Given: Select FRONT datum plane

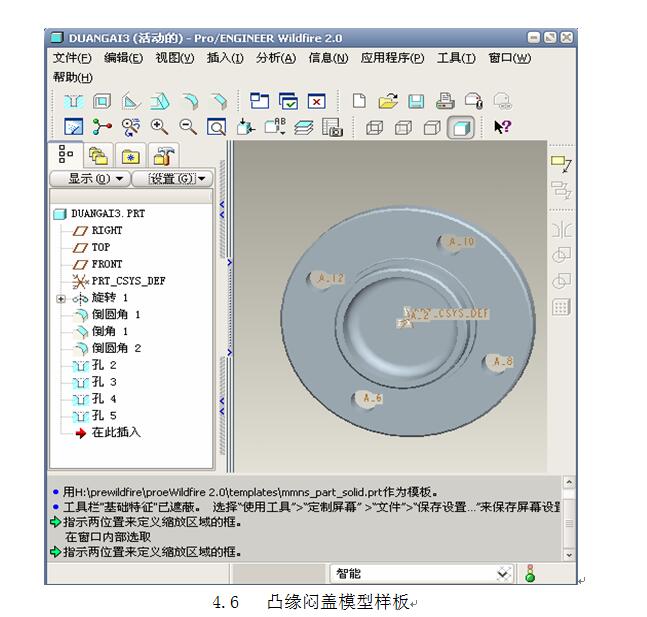Looking at the screenshot, I should tap(98, 264).
